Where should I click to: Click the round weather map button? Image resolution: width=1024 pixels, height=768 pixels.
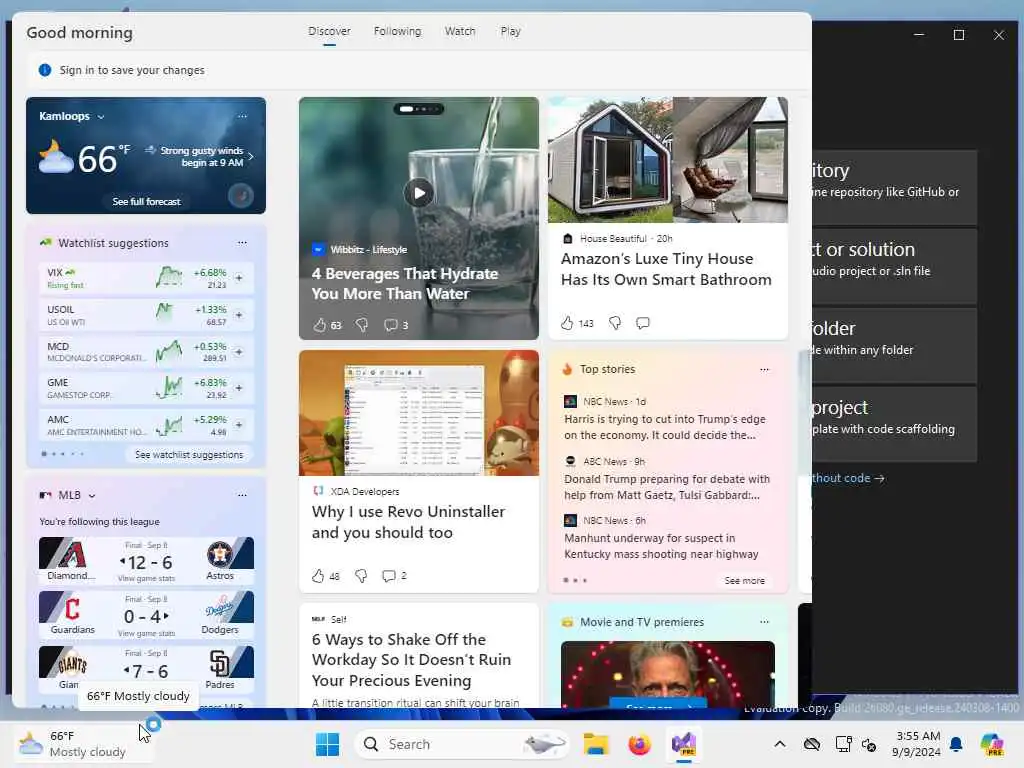(241, 196)
